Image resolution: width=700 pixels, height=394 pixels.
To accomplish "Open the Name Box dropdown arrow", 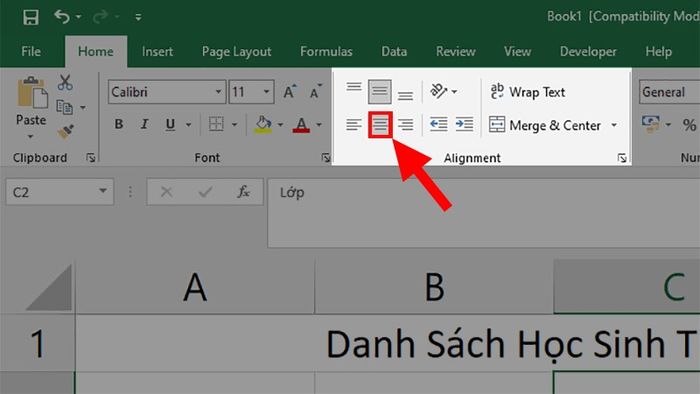I will tap(103, 192).
